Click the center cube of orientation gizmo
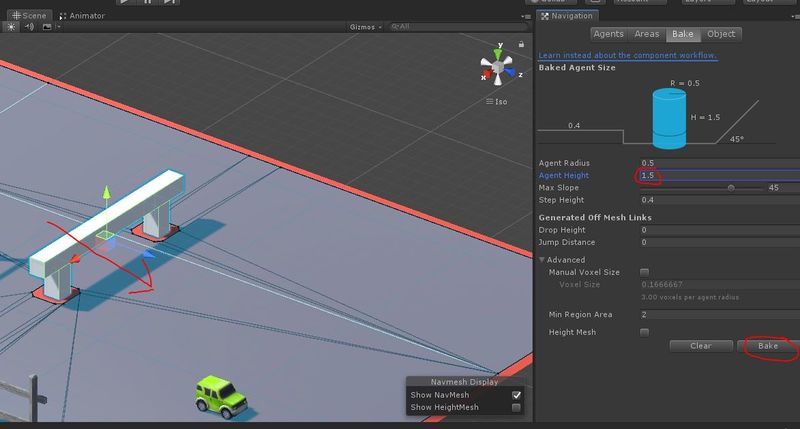This screenshot has height=429, width=800. click(x=498, y=67)
